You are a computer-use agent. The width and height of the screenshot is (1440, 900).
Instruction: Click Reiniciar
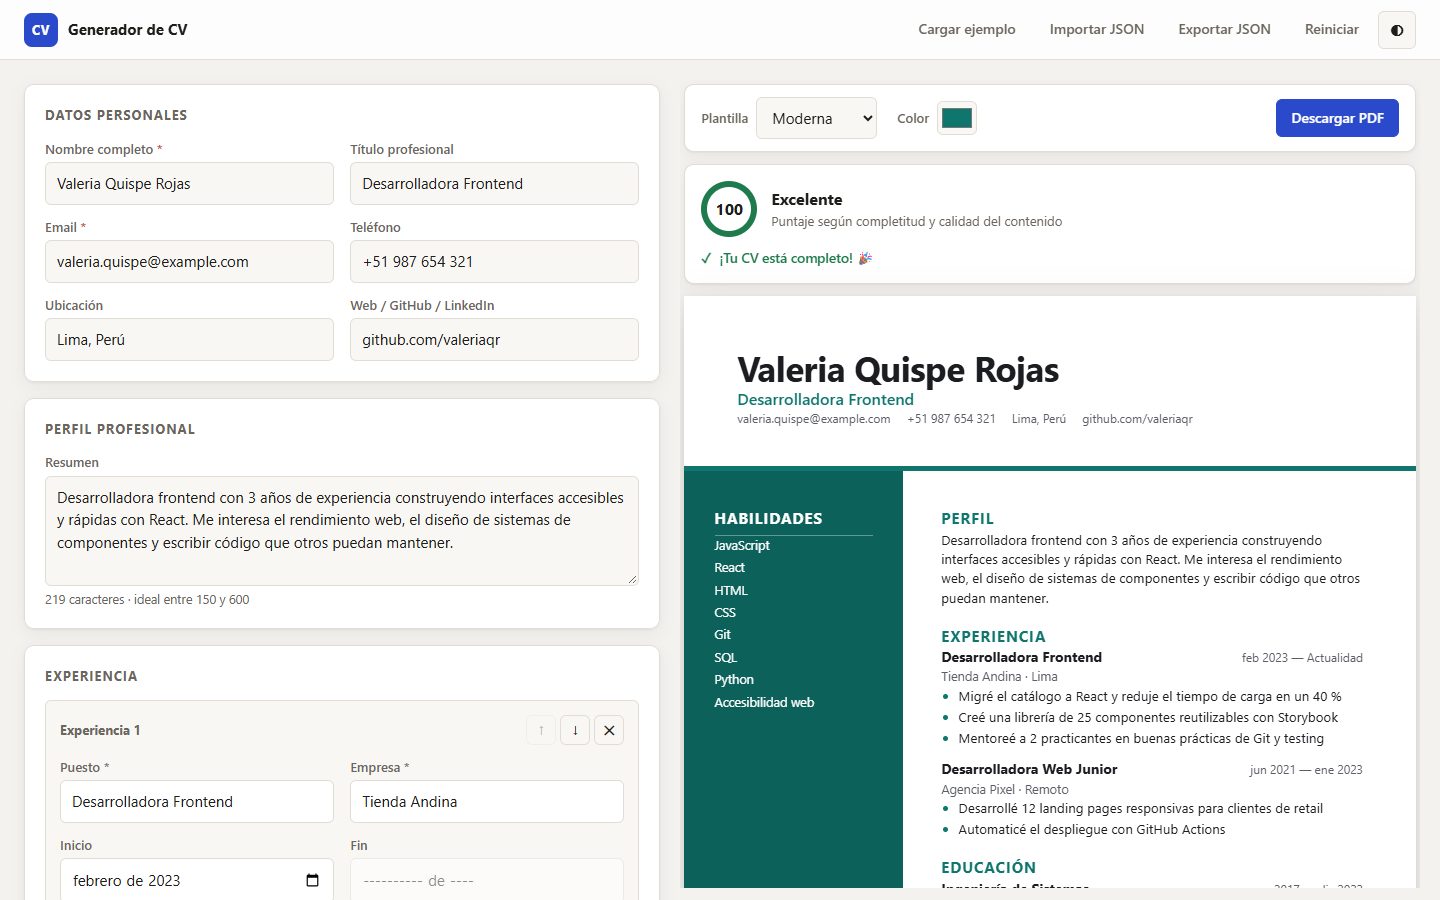(1332, 30)
